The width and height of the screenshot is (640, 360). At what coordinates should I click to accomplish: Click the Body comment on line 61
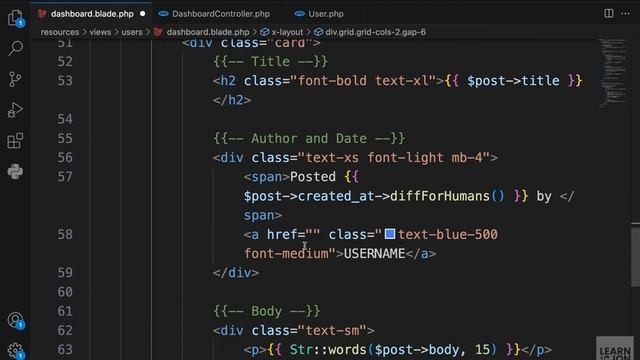click(267, 311)
